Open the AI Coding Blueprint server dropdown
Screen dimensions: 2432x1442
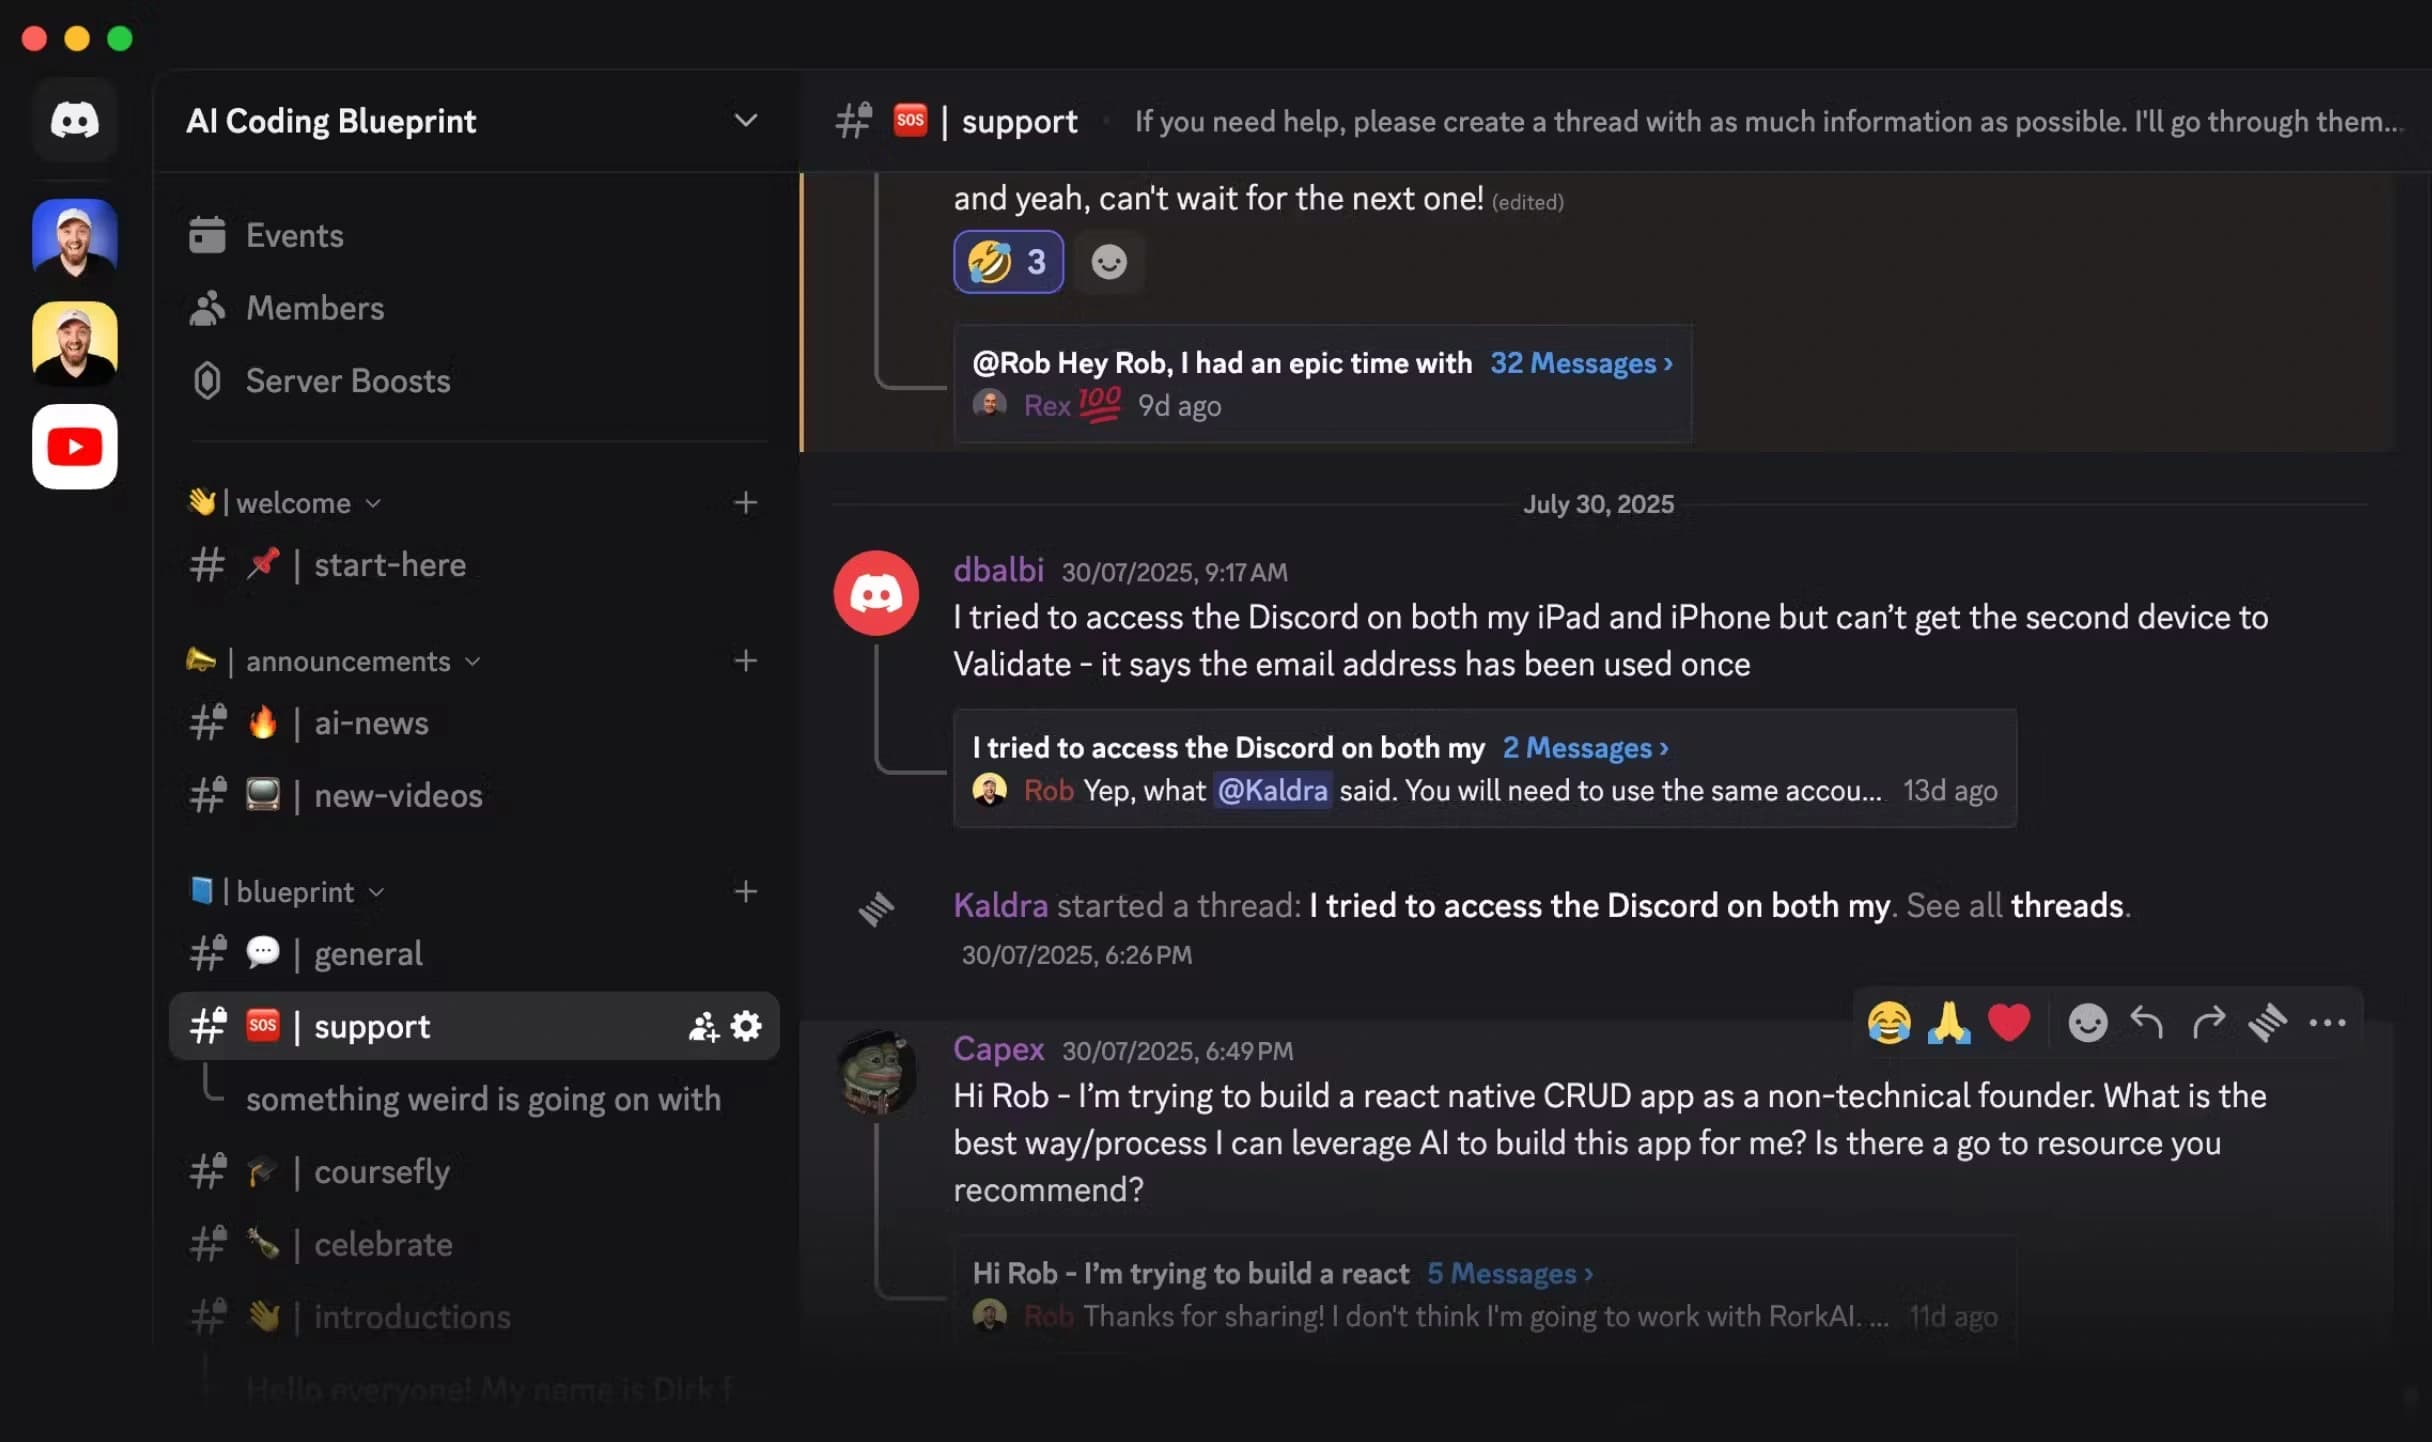click(745, 121)
